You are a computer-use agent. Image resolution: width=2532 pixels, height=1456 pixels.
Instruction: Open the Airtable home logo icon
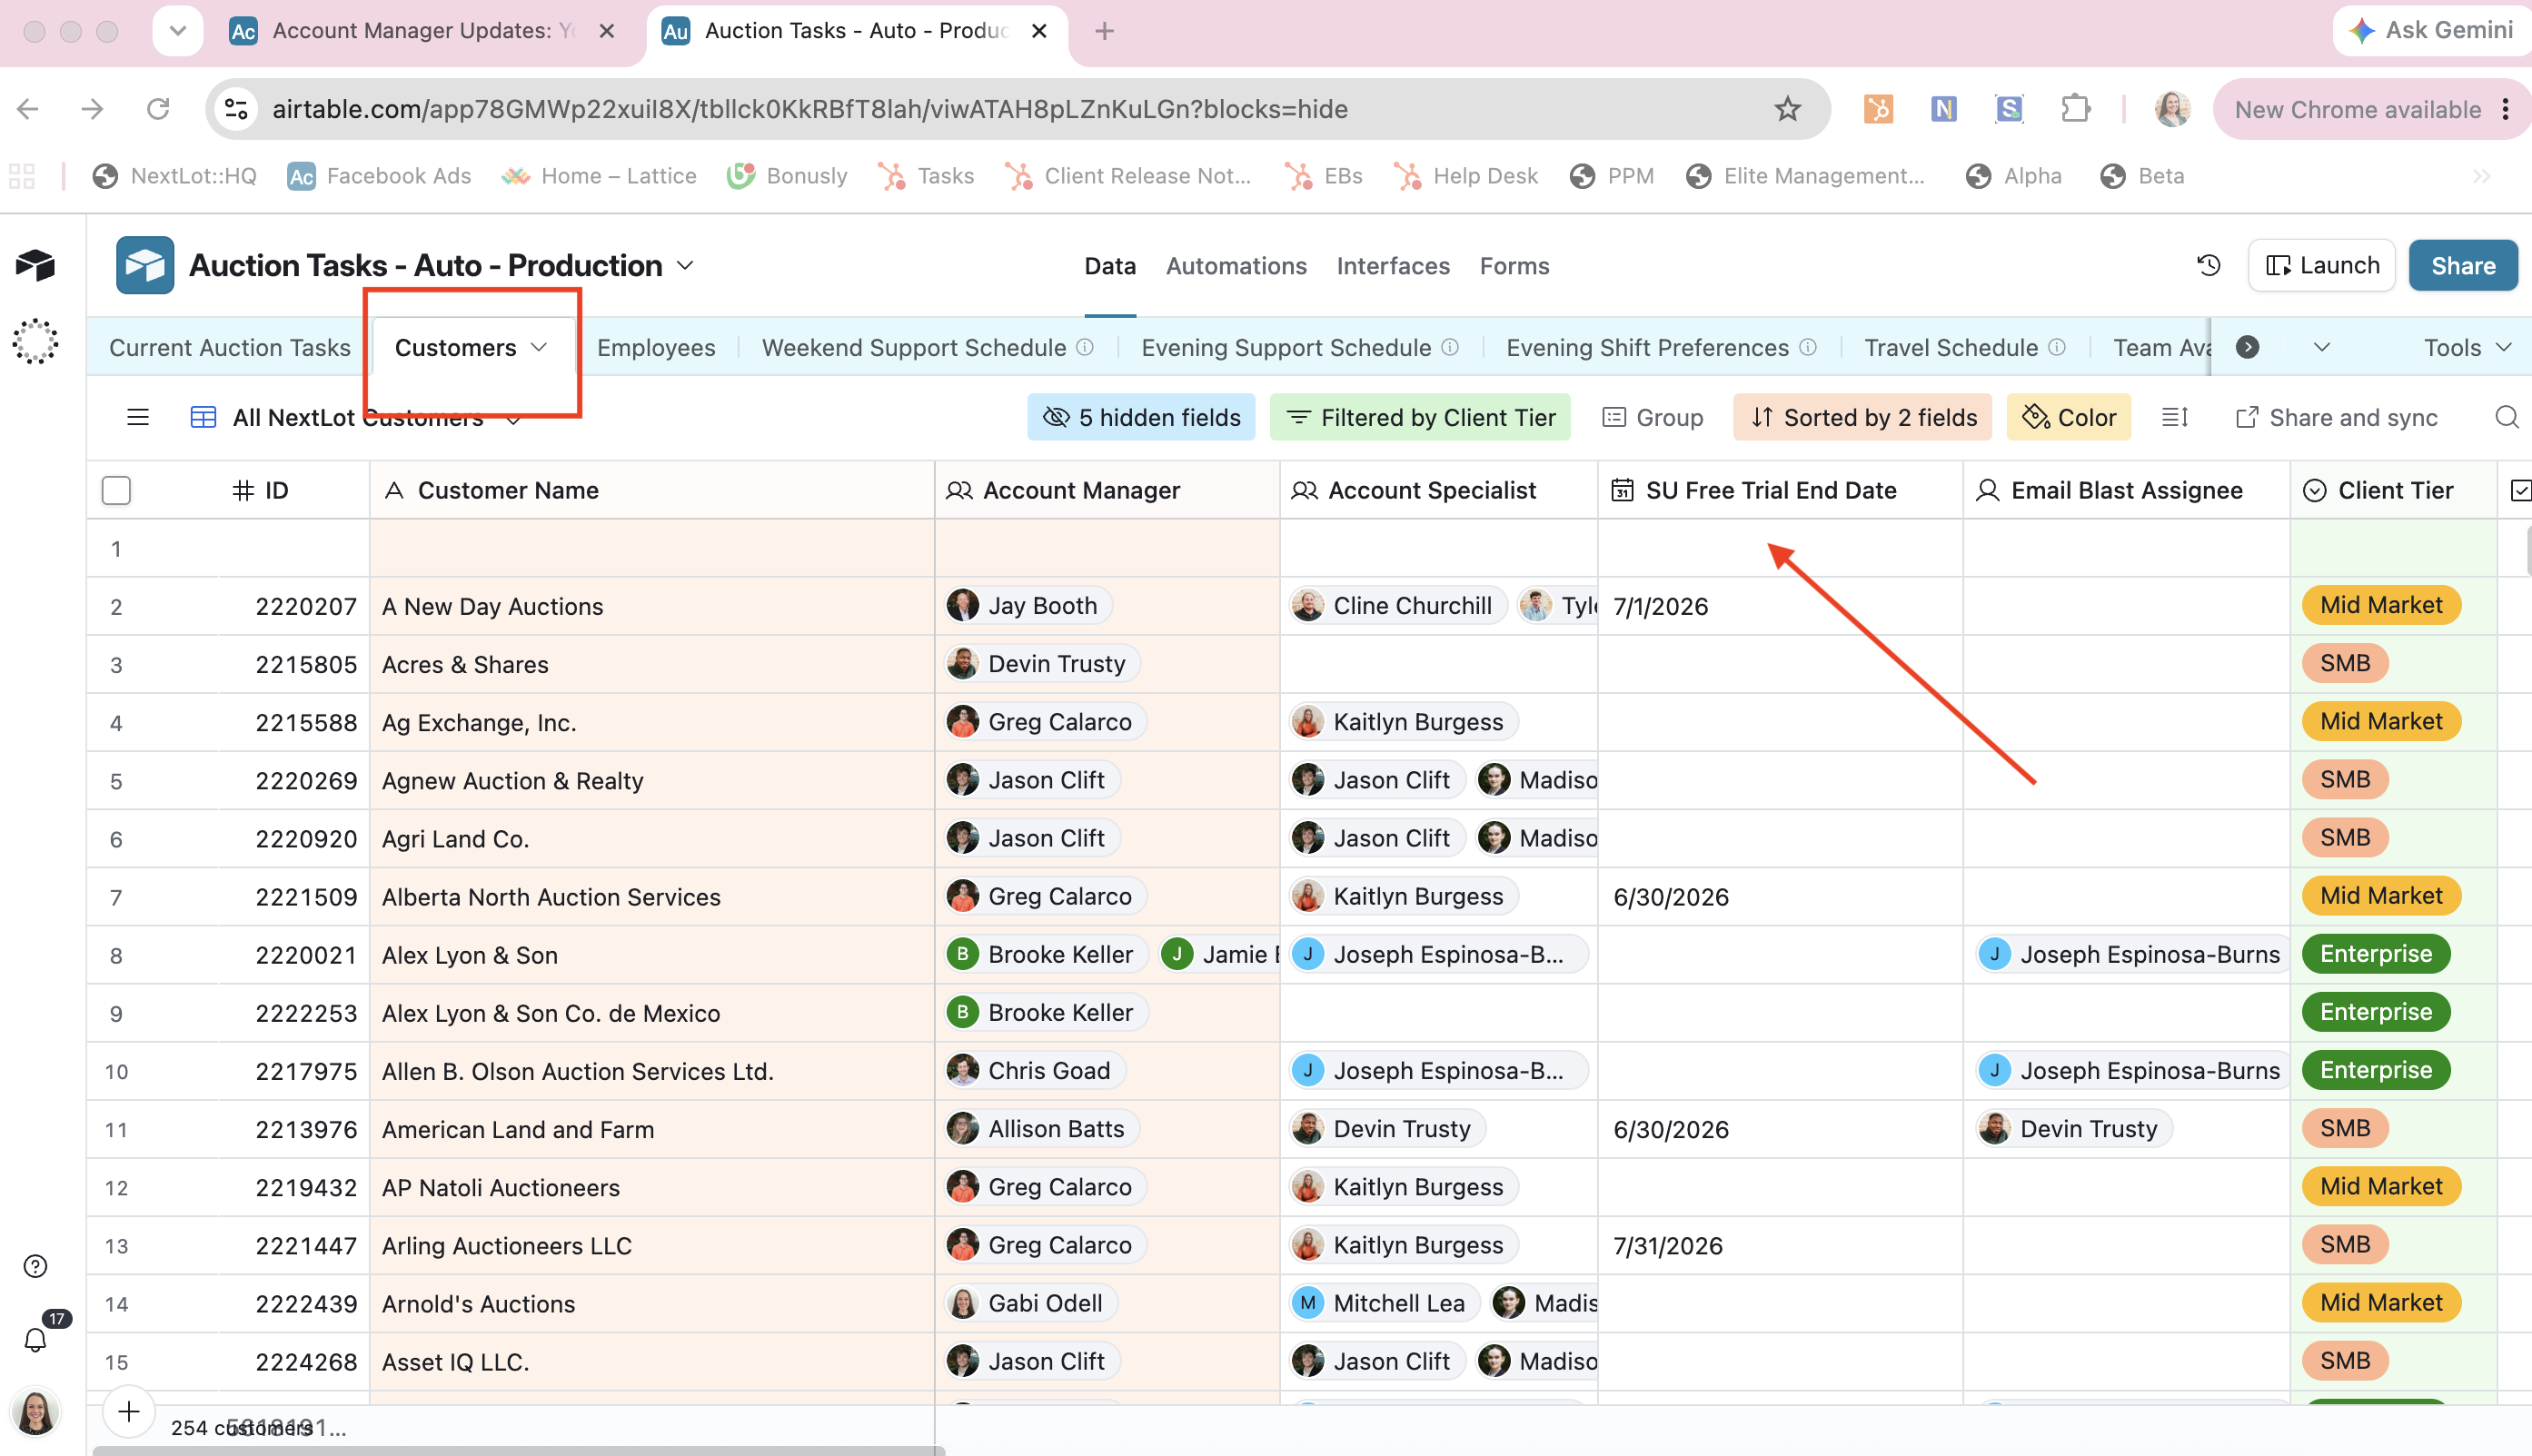click(x=35, y=265)
